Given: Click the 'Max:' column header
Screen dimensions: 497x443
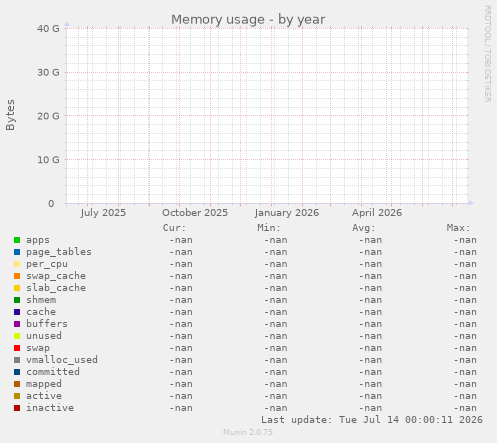Looking at the screenshot, I should (x=458, y=228).
